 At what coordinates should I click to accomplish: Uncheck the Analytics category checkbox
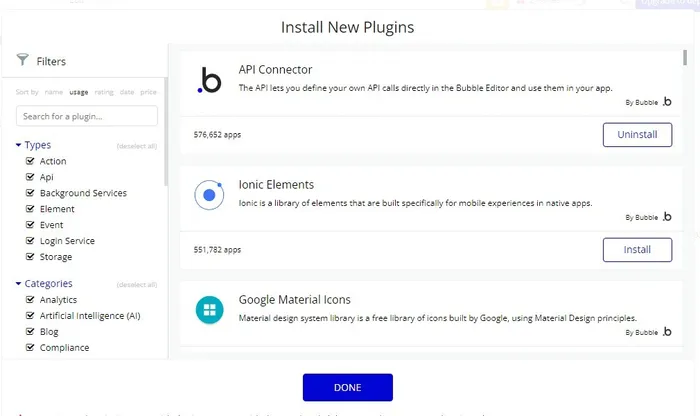coord(30,300)
